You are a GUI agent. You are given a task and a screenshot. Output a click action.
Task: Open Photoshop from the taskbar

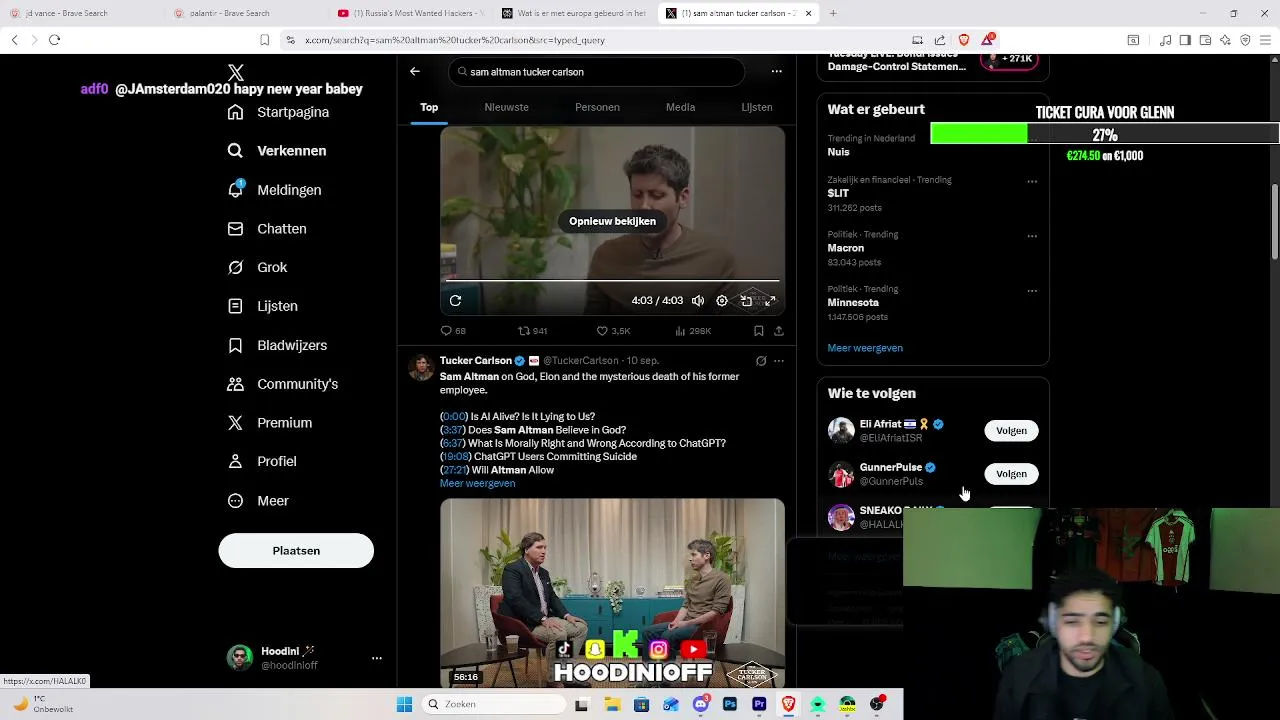point(730,704)
